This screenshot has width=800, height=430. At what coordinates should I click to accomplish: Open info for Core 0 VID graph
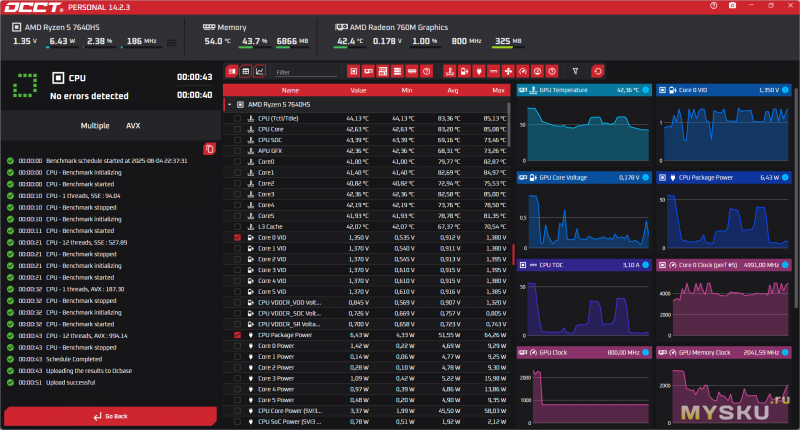tap(785, 90)
